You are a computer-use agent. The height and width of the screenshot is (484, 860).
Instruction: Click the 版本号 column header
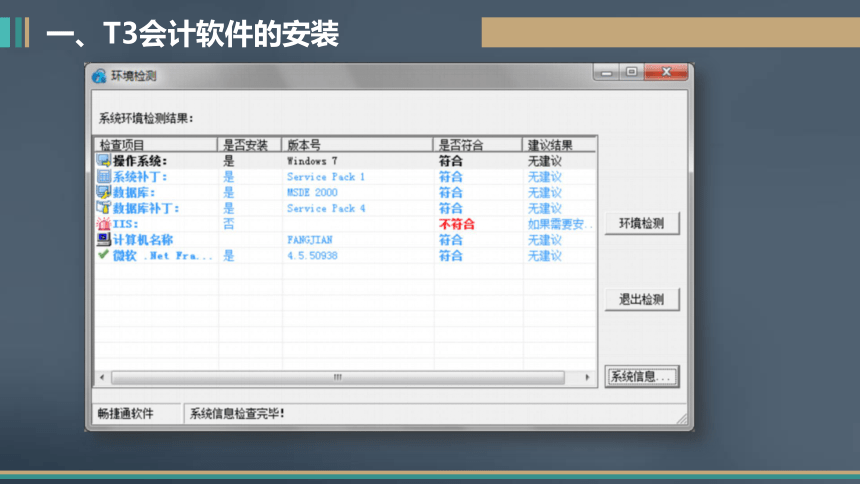357,145
